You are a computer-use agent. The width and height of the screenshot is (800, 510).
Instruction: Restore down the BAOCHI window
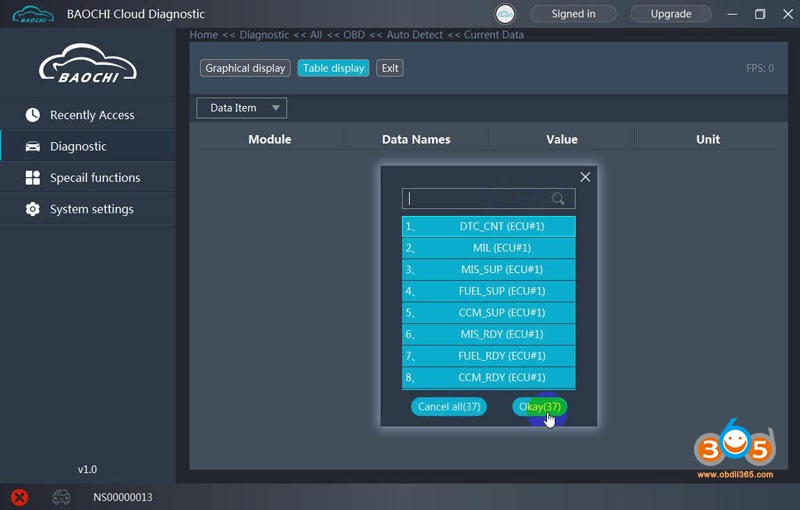click(x=760, y=14)
